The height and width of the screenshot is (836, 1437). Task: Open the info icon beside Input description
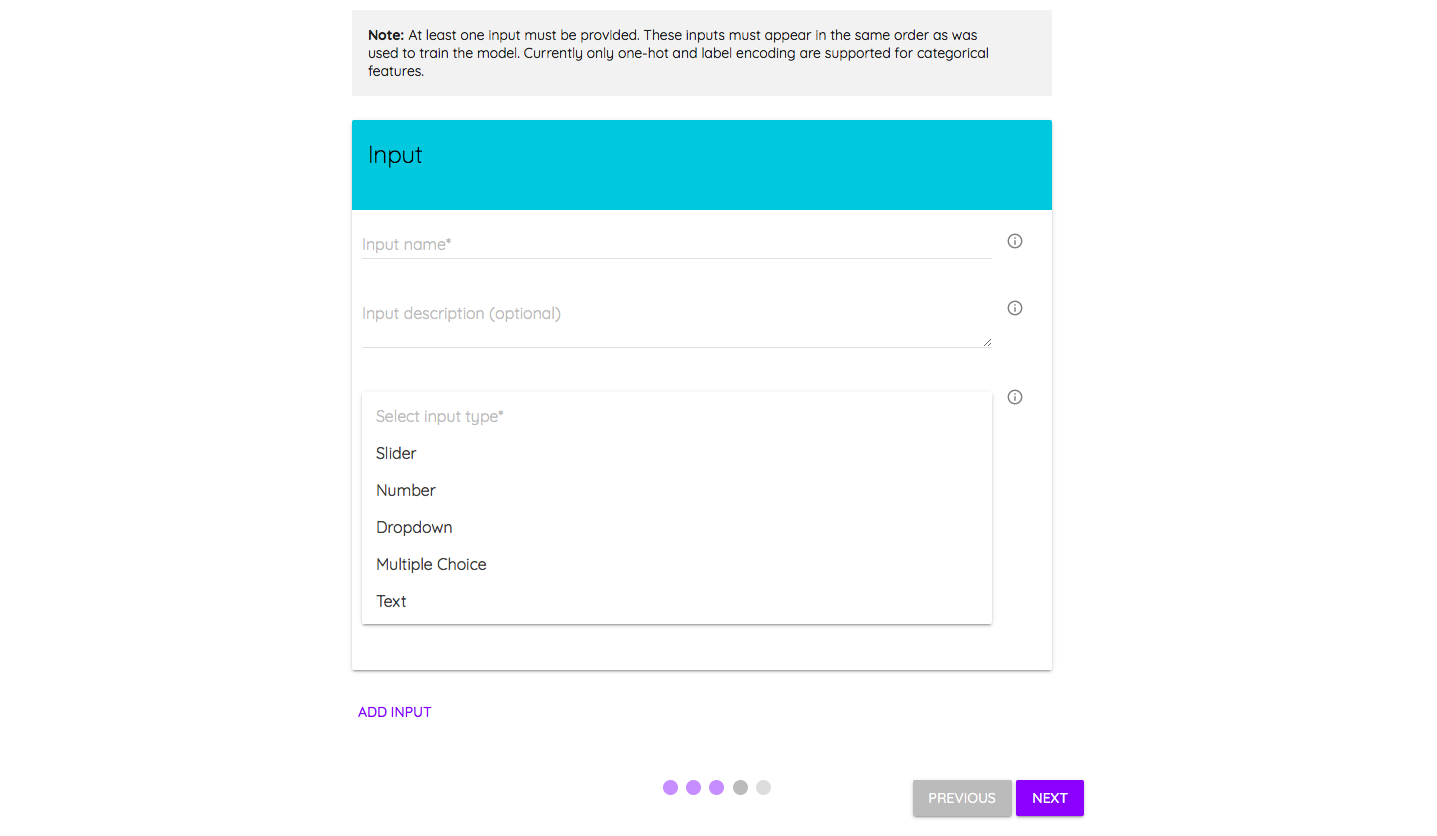coord(1015,308)
